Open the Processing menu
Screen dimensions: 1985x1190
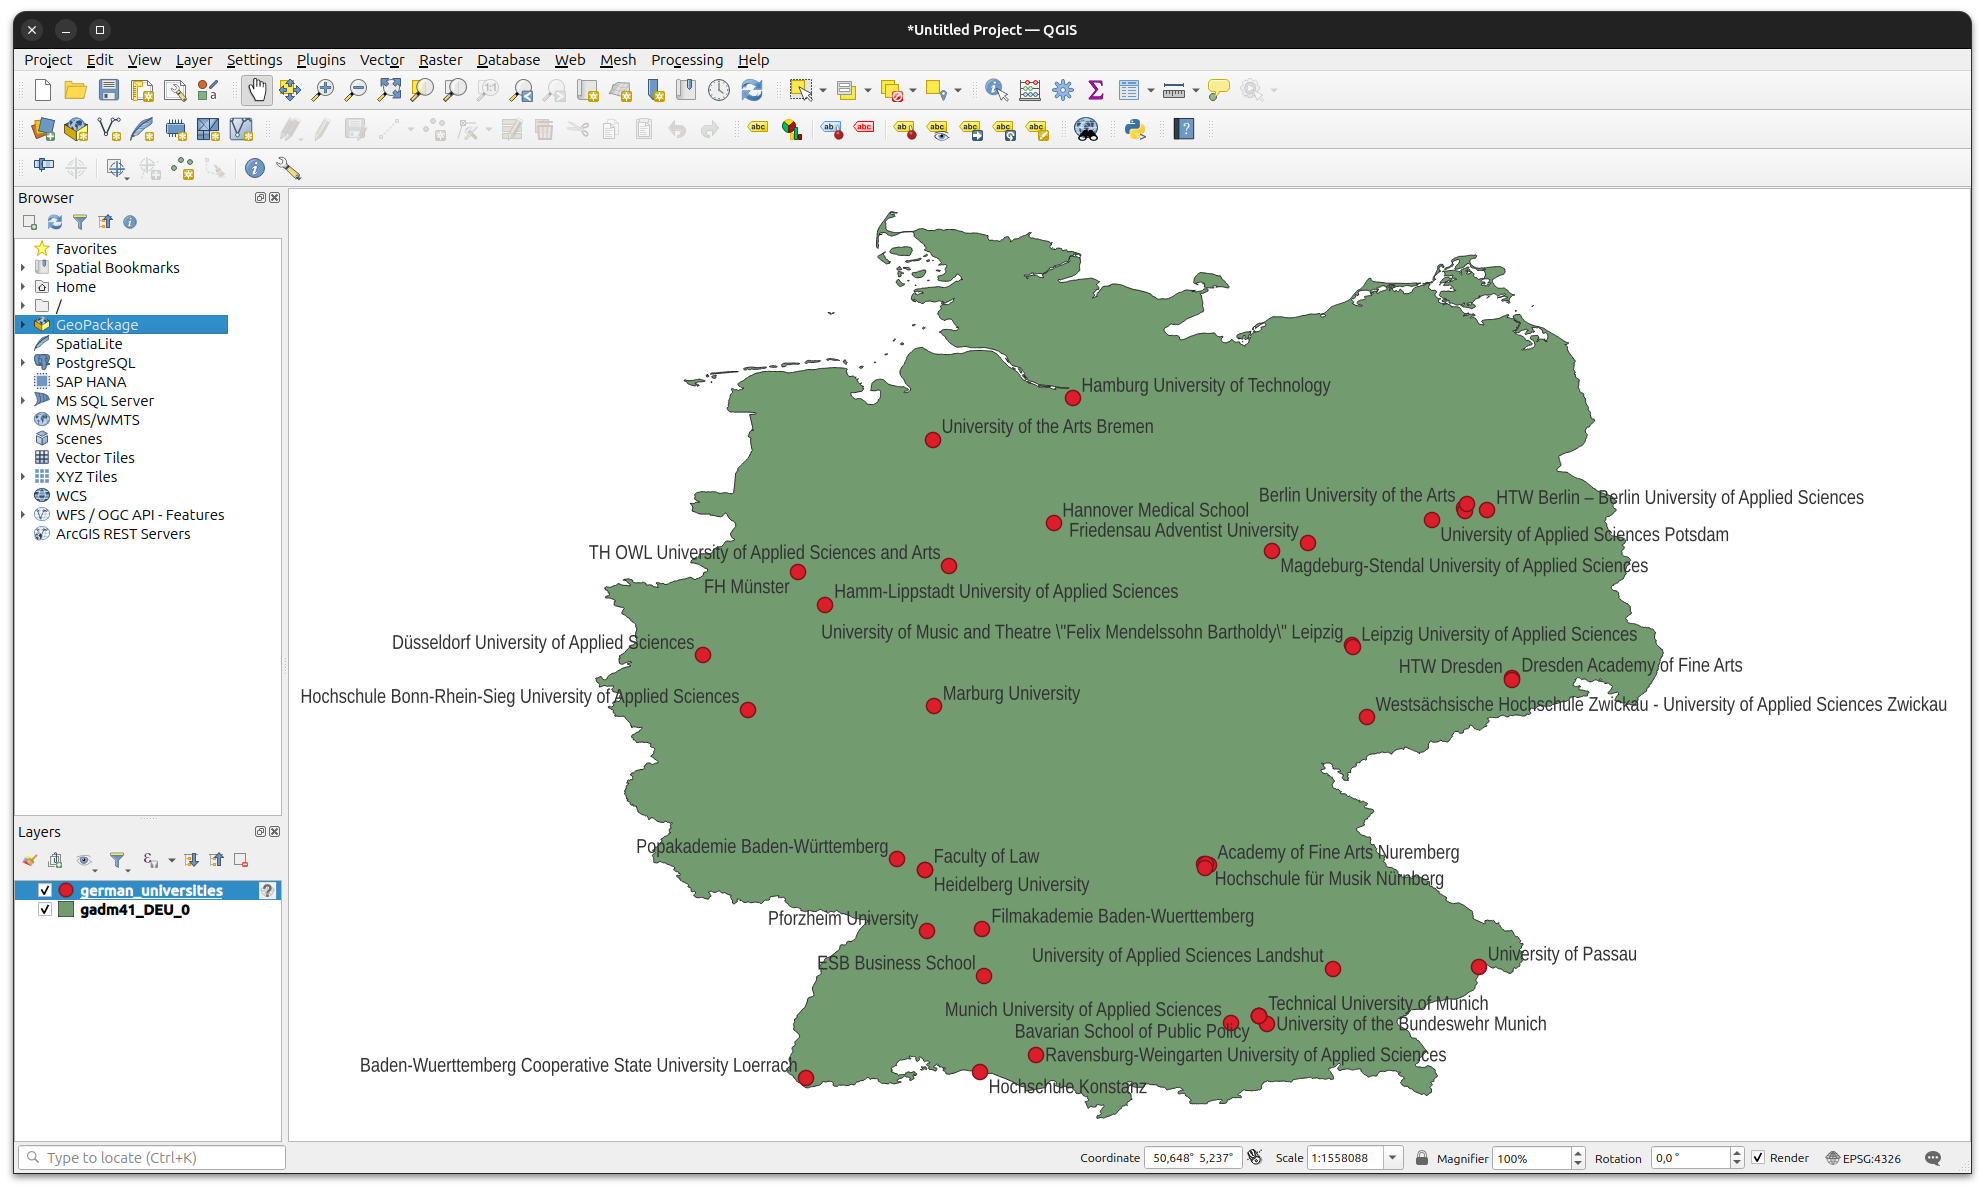click(687, 60)
